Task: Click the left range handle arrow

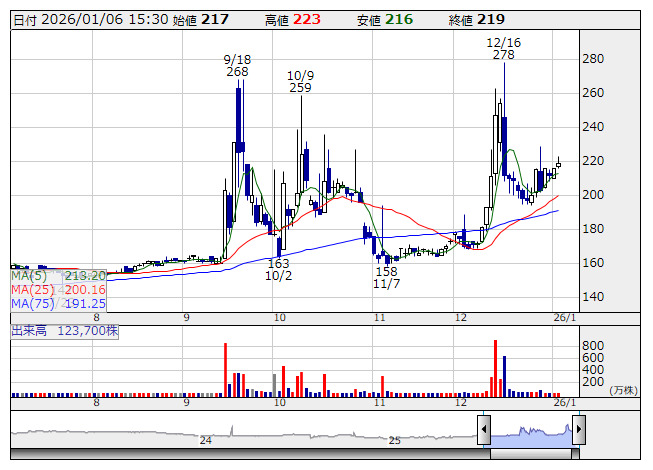Action: 484,431
